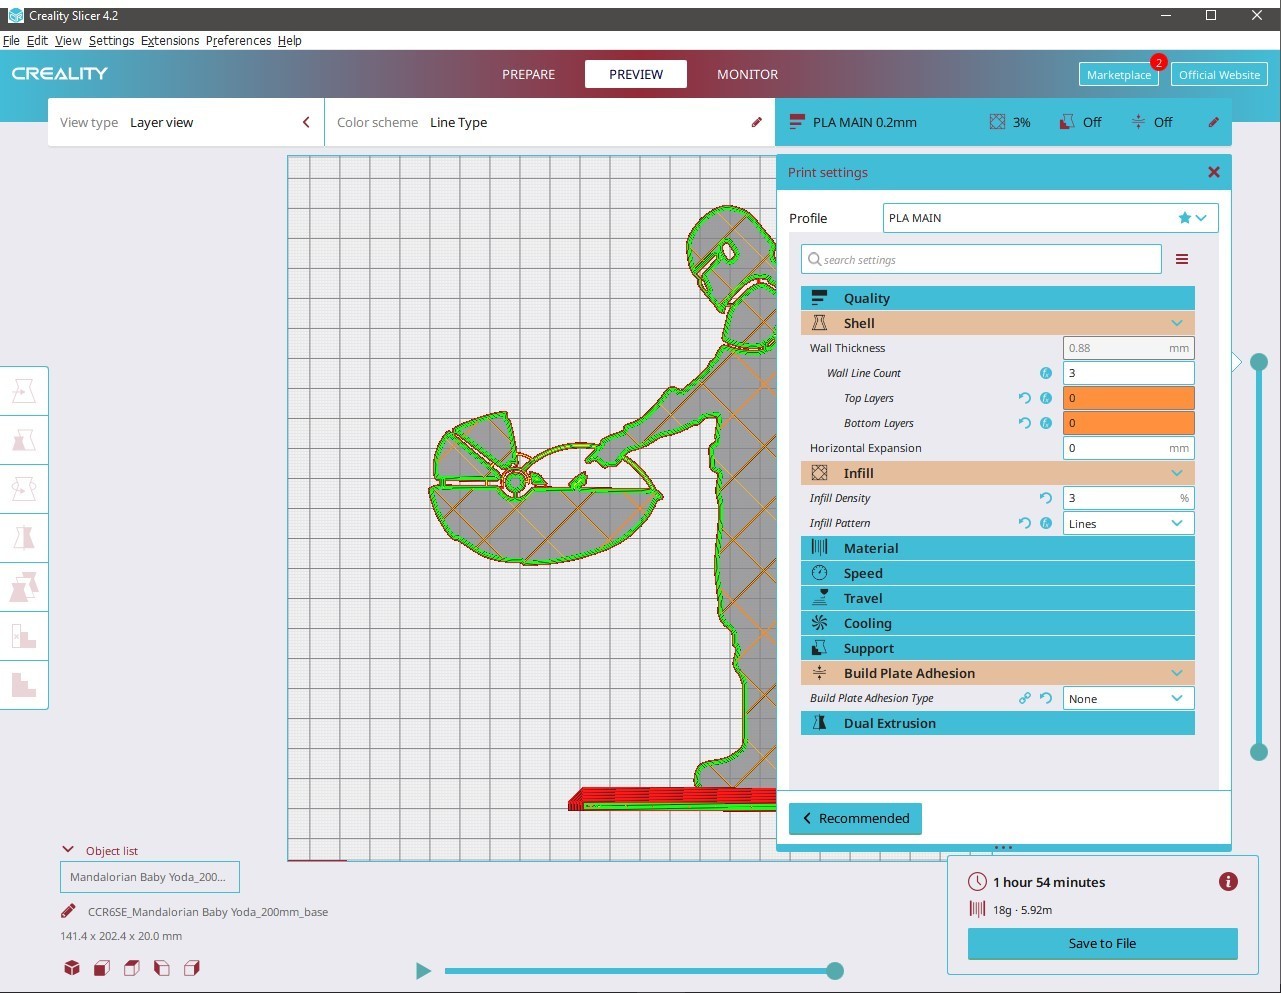Click the pencil icon beside PLA MAIN summary

[1213, 122]
